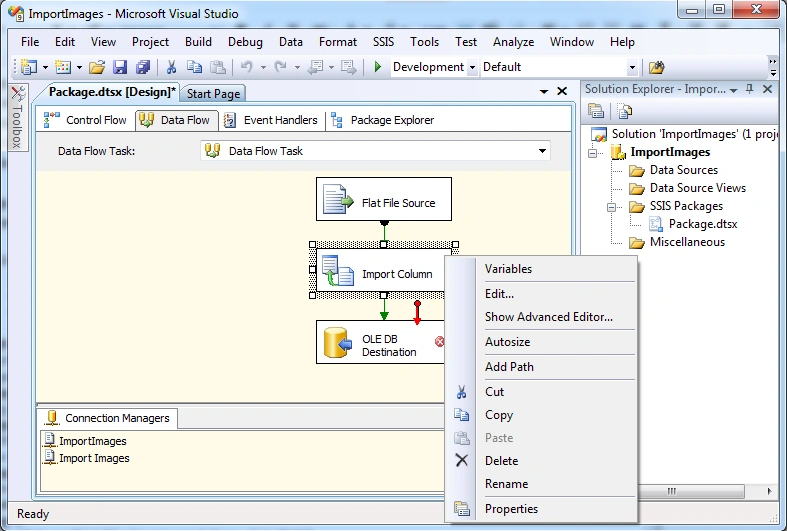Choose Variables in the context menu

[x=508, y=269]
